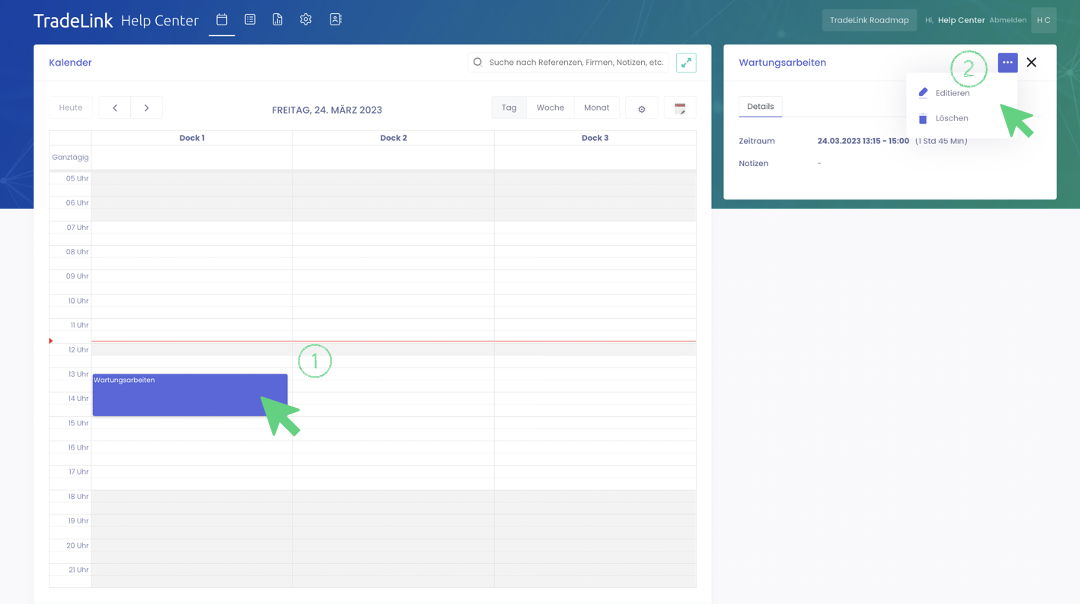Screen dimensions: 1080x604
Task: Click the TradeLink Roadmap button
Action: tap(869, 20)
